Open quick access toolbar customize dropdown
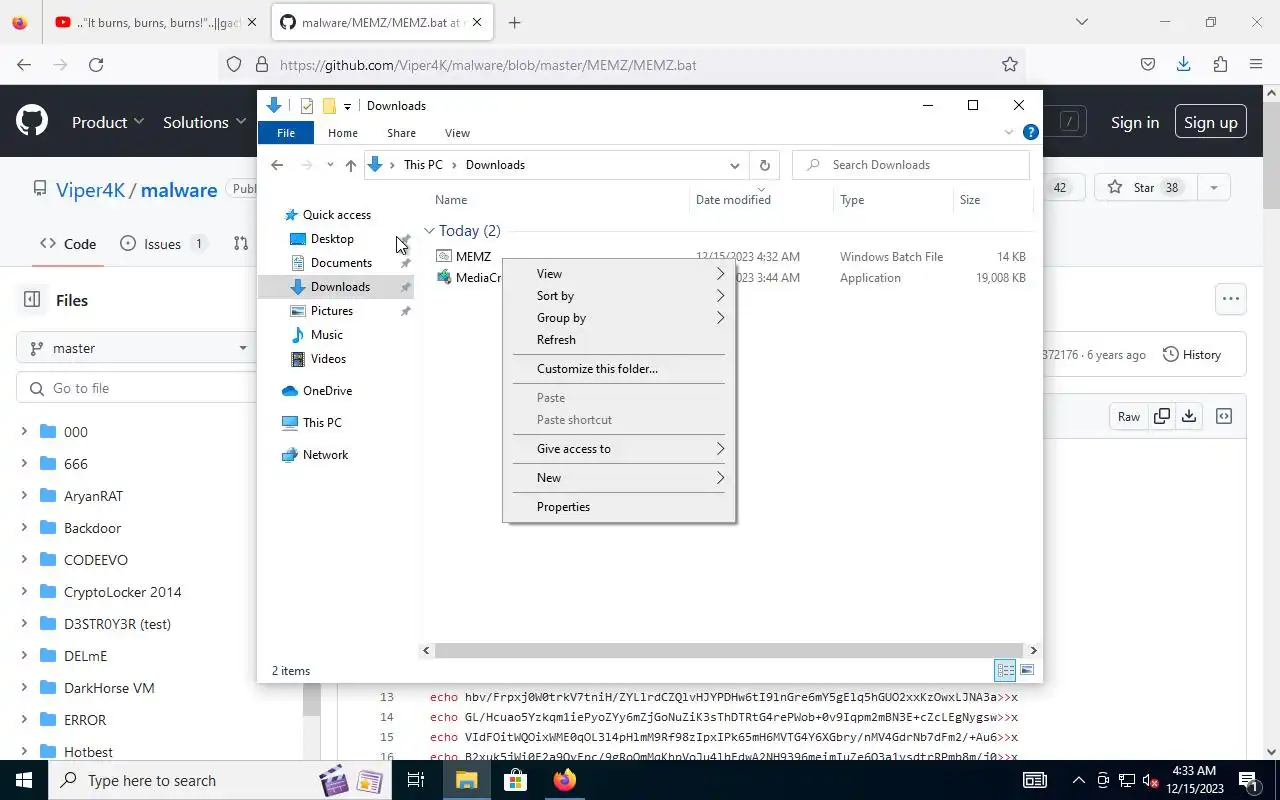 tap(347, 106)
